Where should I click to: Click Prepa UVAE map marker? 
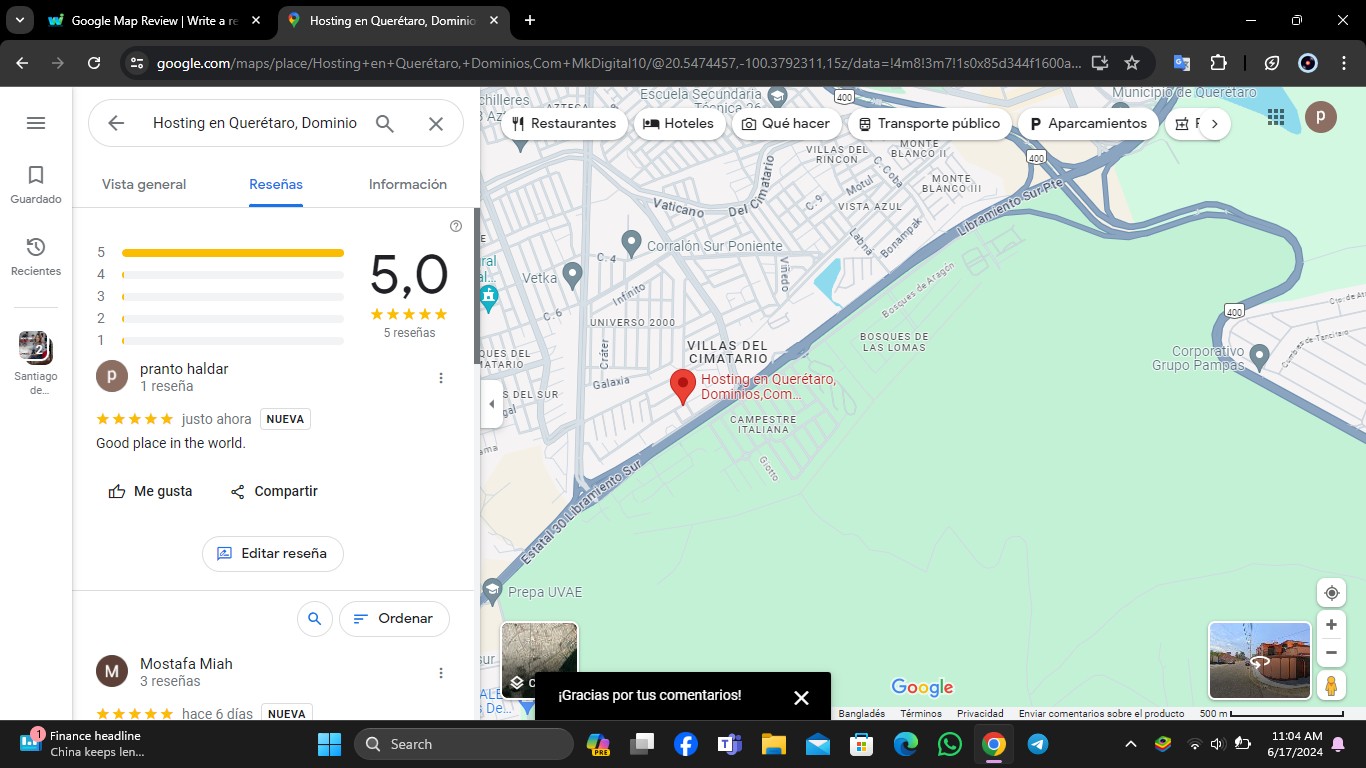491,592
